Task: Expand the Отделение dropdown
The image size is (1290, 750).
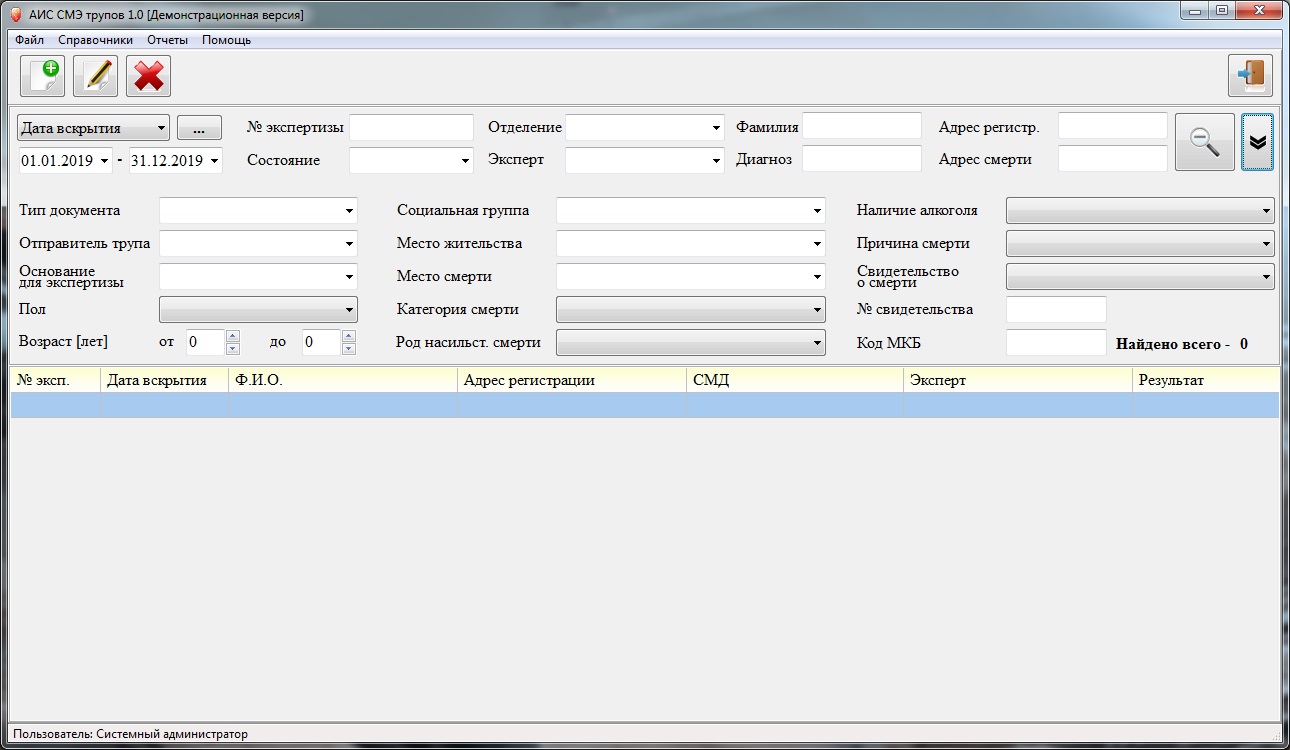Action: pos(716,128)
